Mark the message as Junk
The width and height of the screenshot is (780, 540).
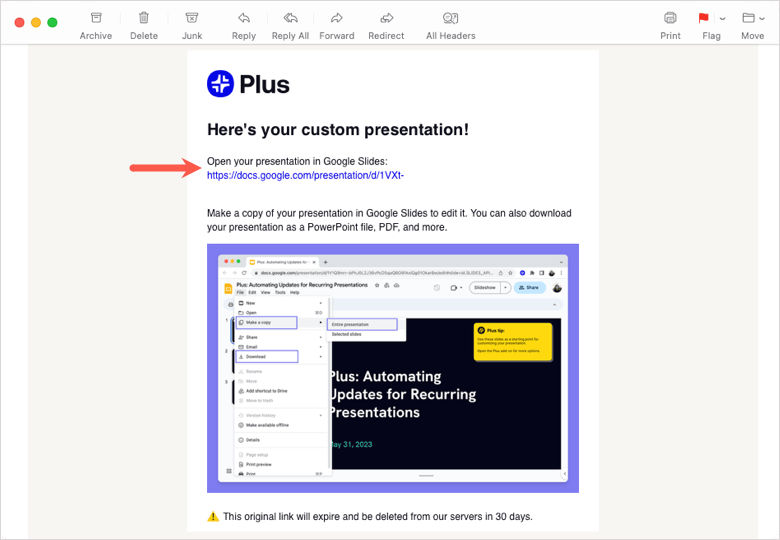click(192, 26)
